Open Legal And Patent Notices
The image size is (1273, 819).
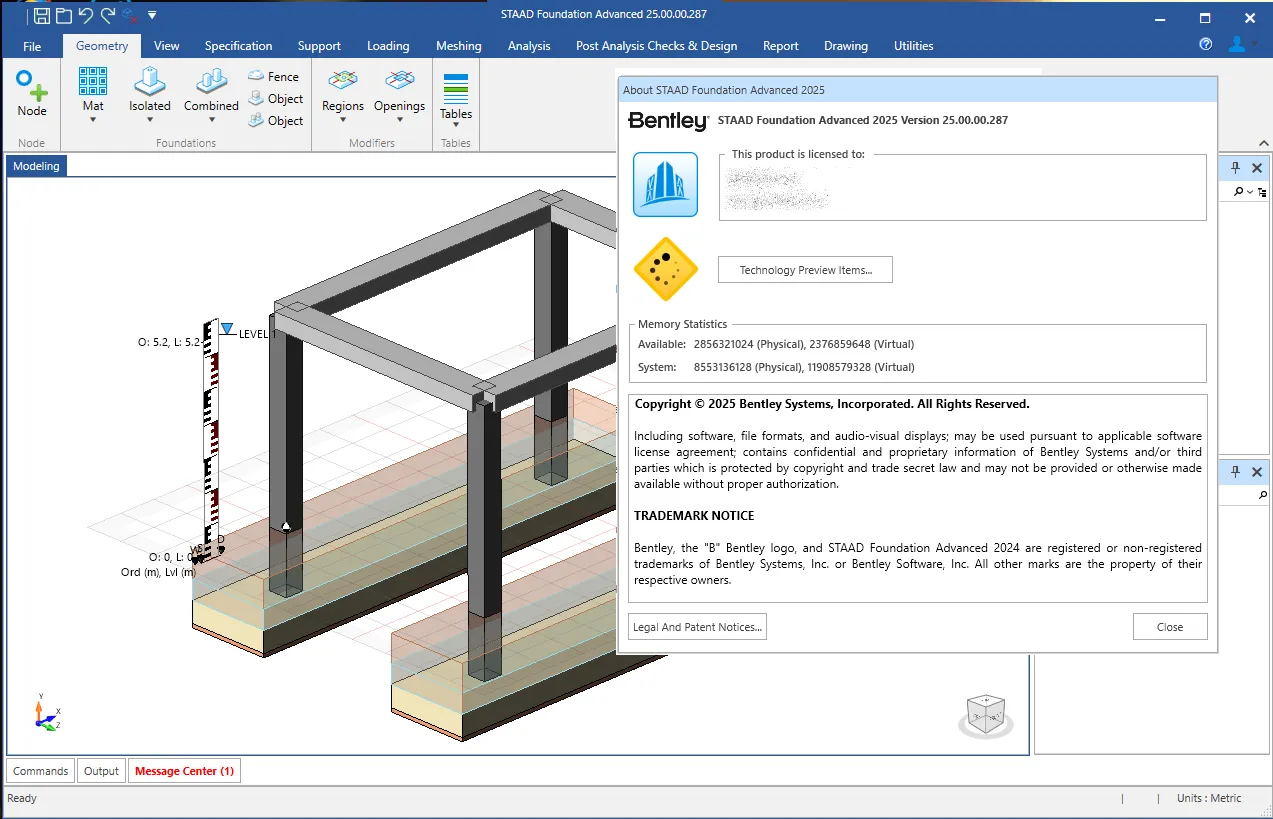point(697,627)
